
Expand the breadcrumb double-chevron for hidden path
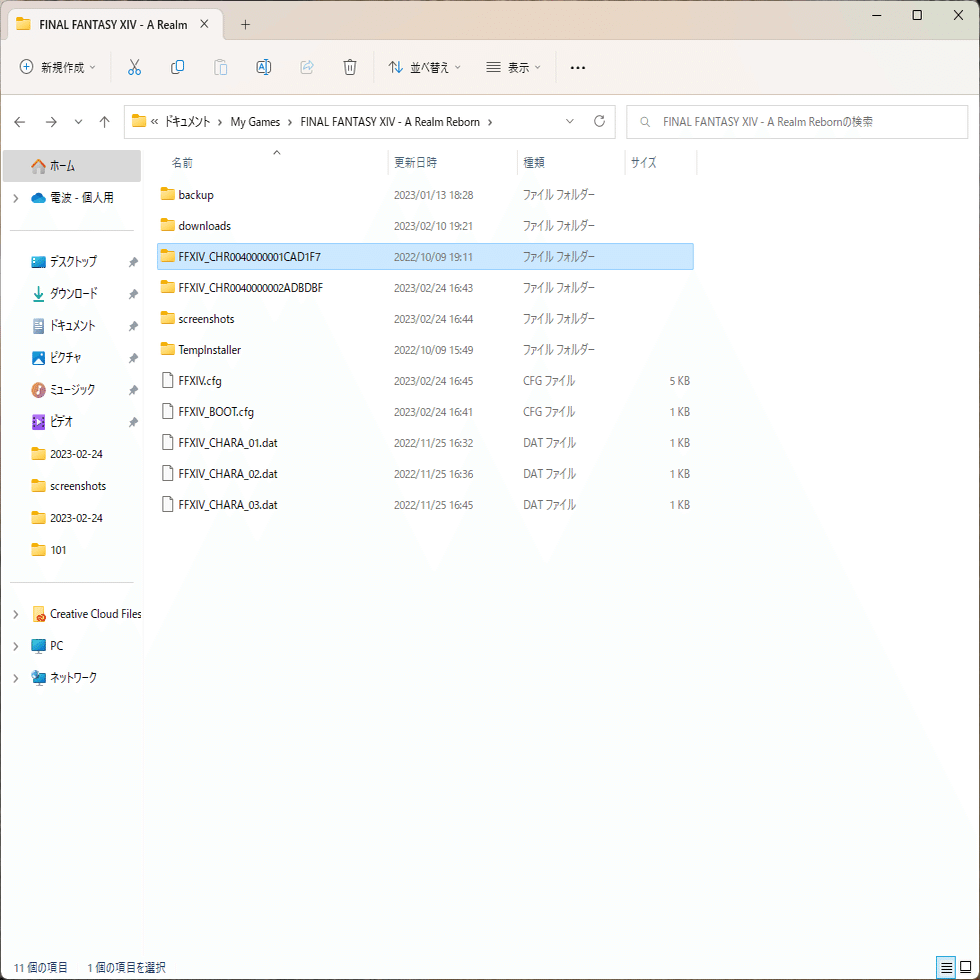(154, 122)
